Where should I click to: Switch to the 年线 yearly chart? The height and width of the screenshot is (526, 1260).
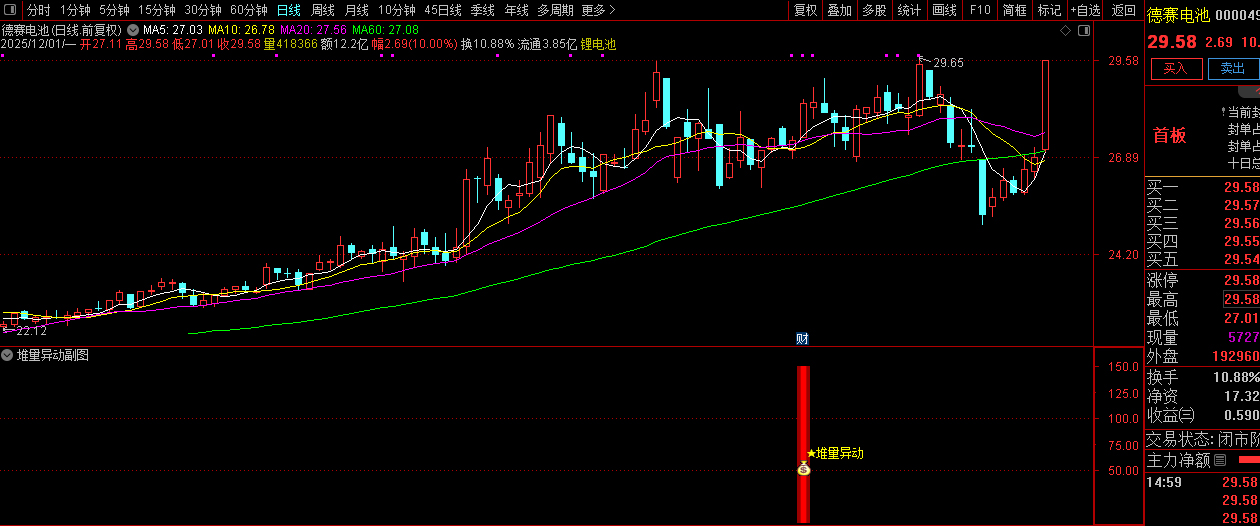coord(516,10)
